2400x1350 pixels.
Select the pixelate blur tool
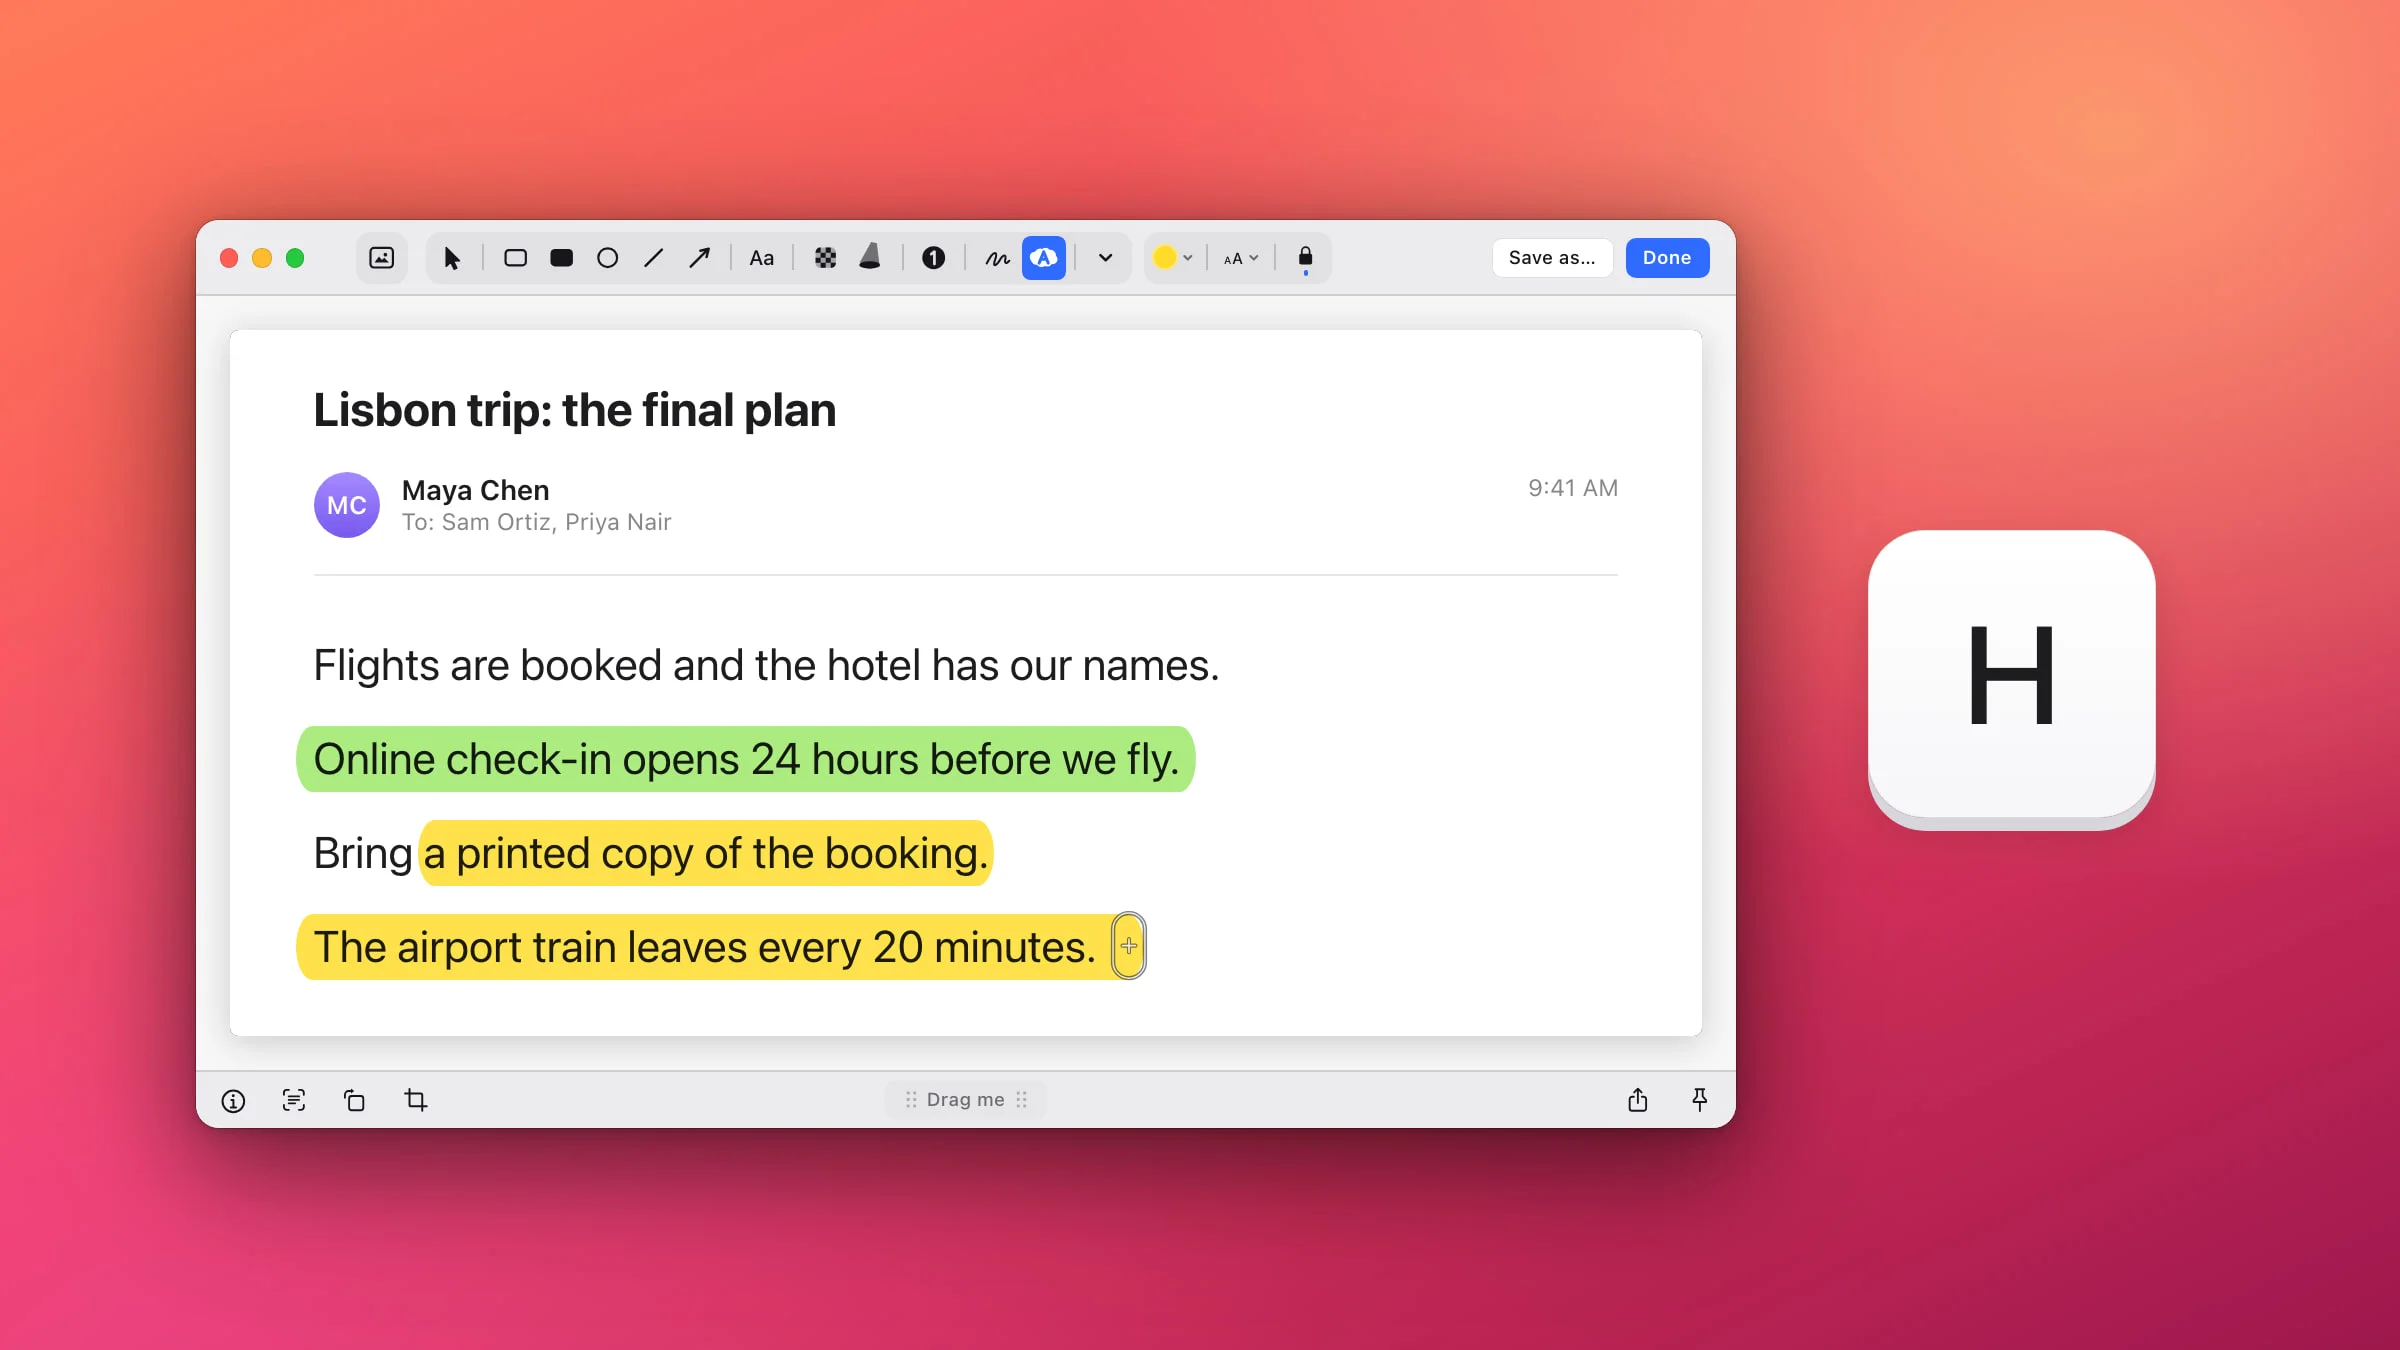pyautogui.click(x=825, y=258)
